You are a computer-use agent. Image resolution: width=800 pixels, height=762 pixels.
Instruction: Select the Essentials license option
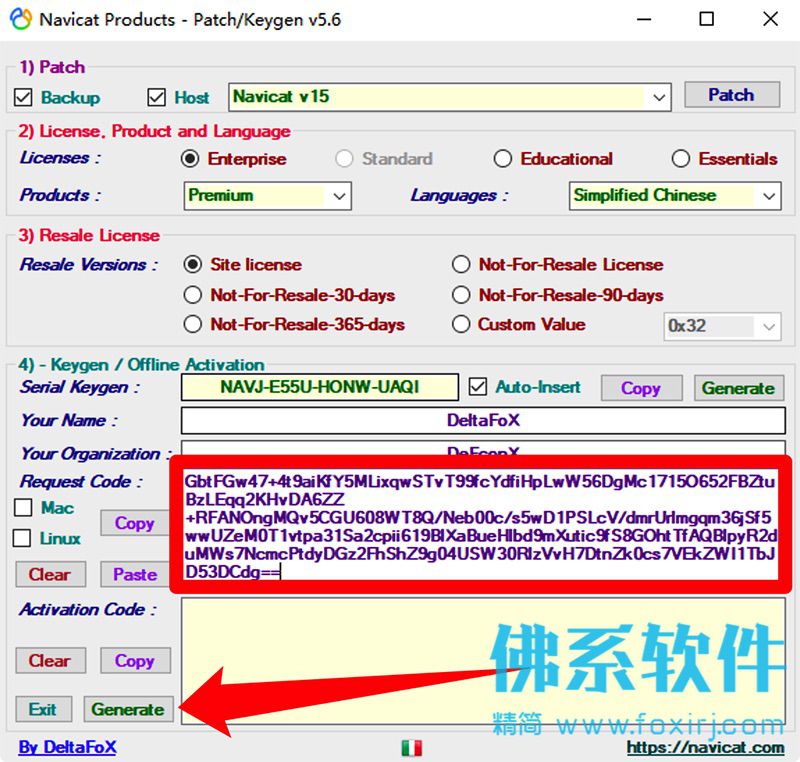click(x=680, y=159)
